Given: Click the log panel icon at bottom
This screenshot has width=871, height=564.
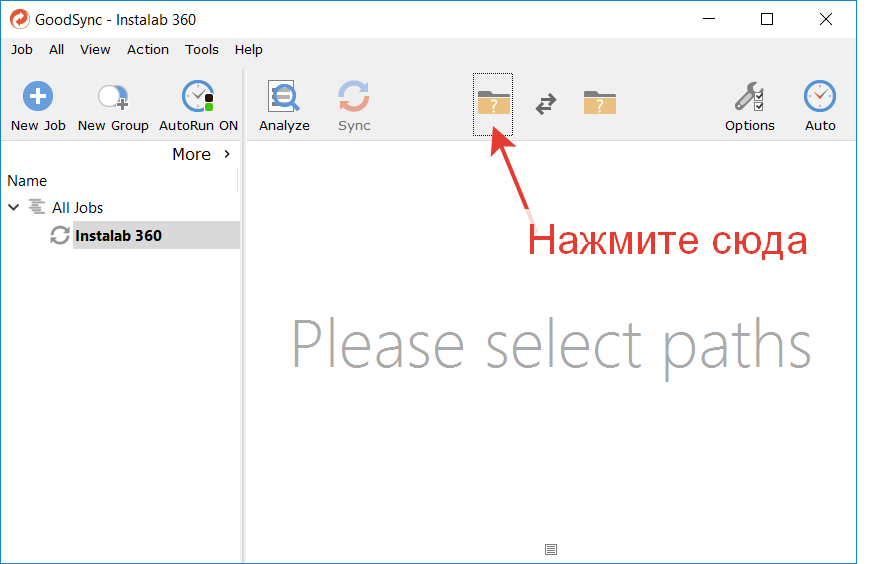Looking at the screenshot, I should [x=550, y=550].
